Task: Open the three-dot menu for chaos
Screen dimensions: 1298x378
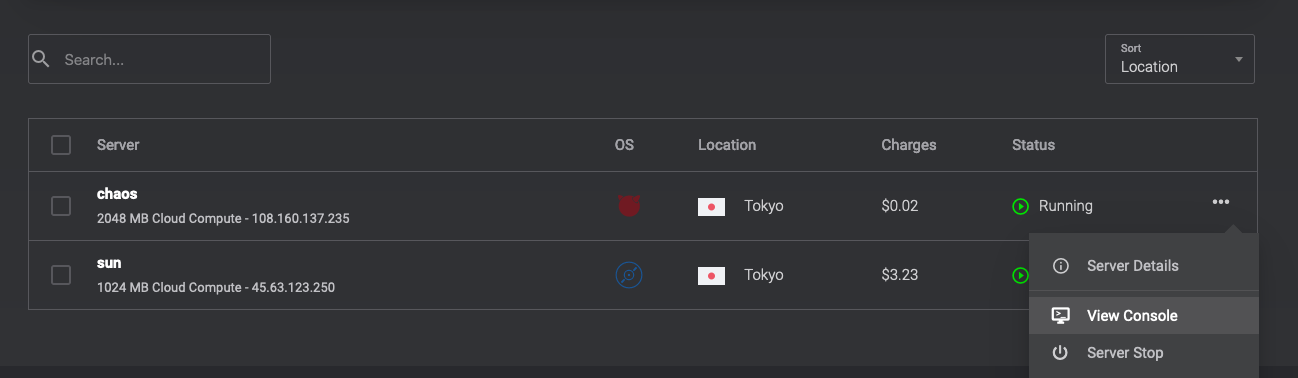Action: point(1221,202)
